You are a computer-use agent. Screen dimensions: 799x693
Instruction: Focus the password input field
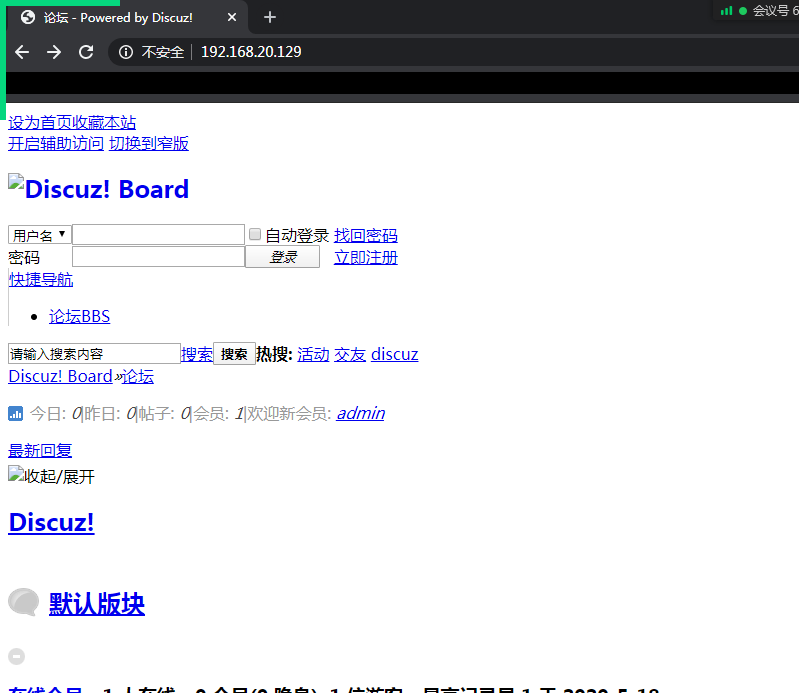pyautogui.click(x=158, y=256)
